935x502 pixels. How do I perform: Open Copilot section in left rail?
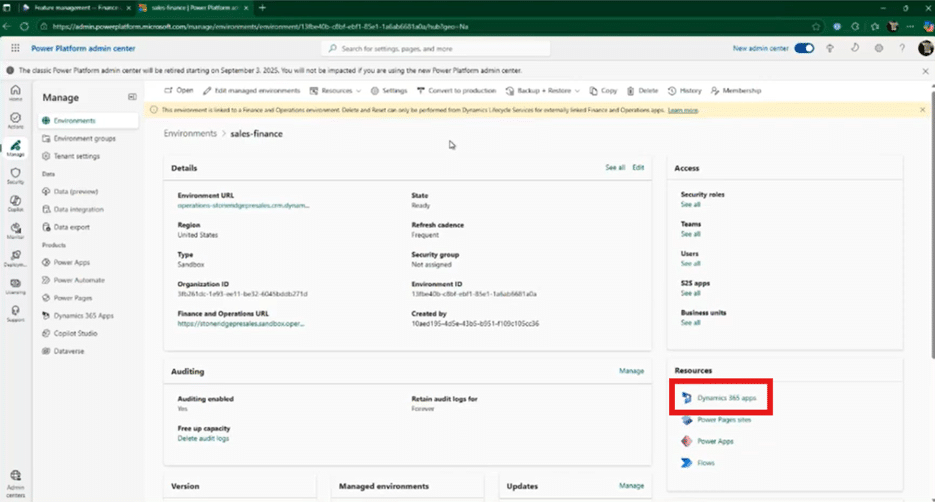tap(15, 202)
